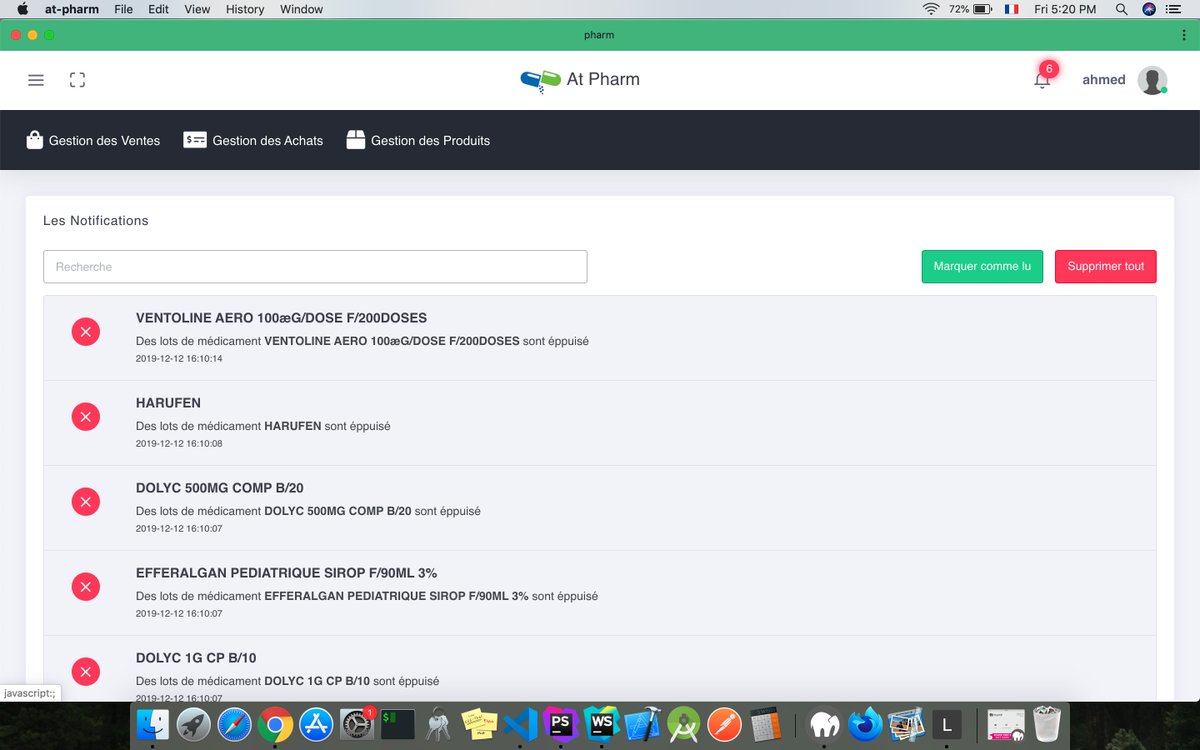Open the File menu

pos(123,9)
